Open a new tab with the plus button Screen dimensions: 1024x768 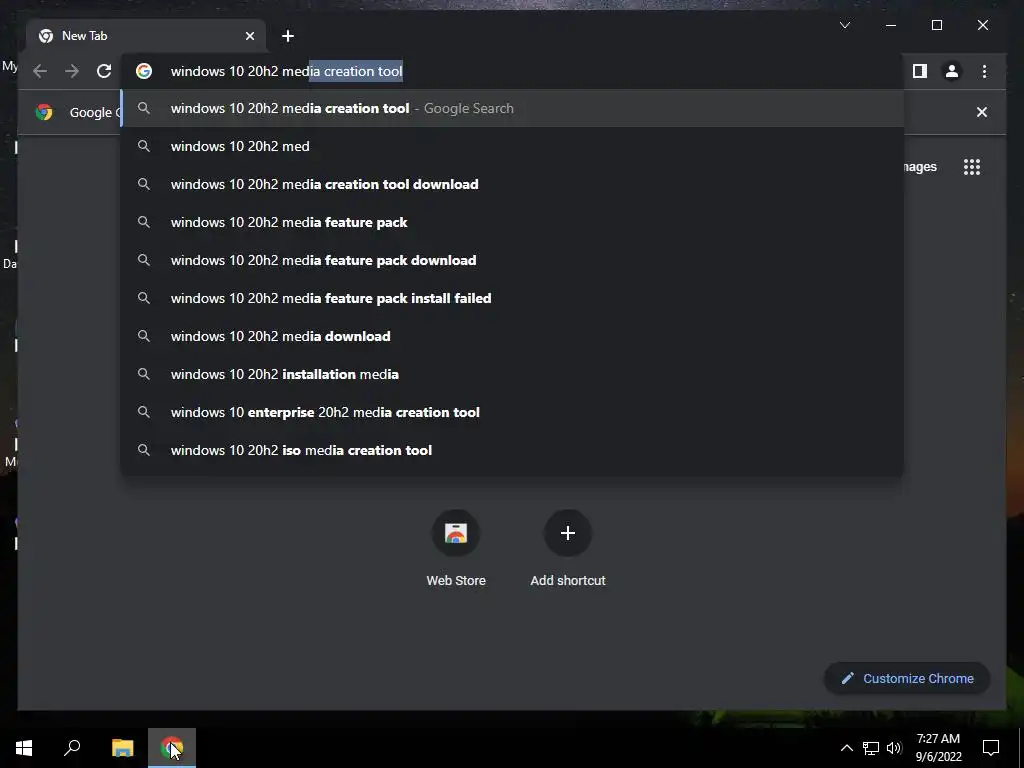click(x=288, y=36)
